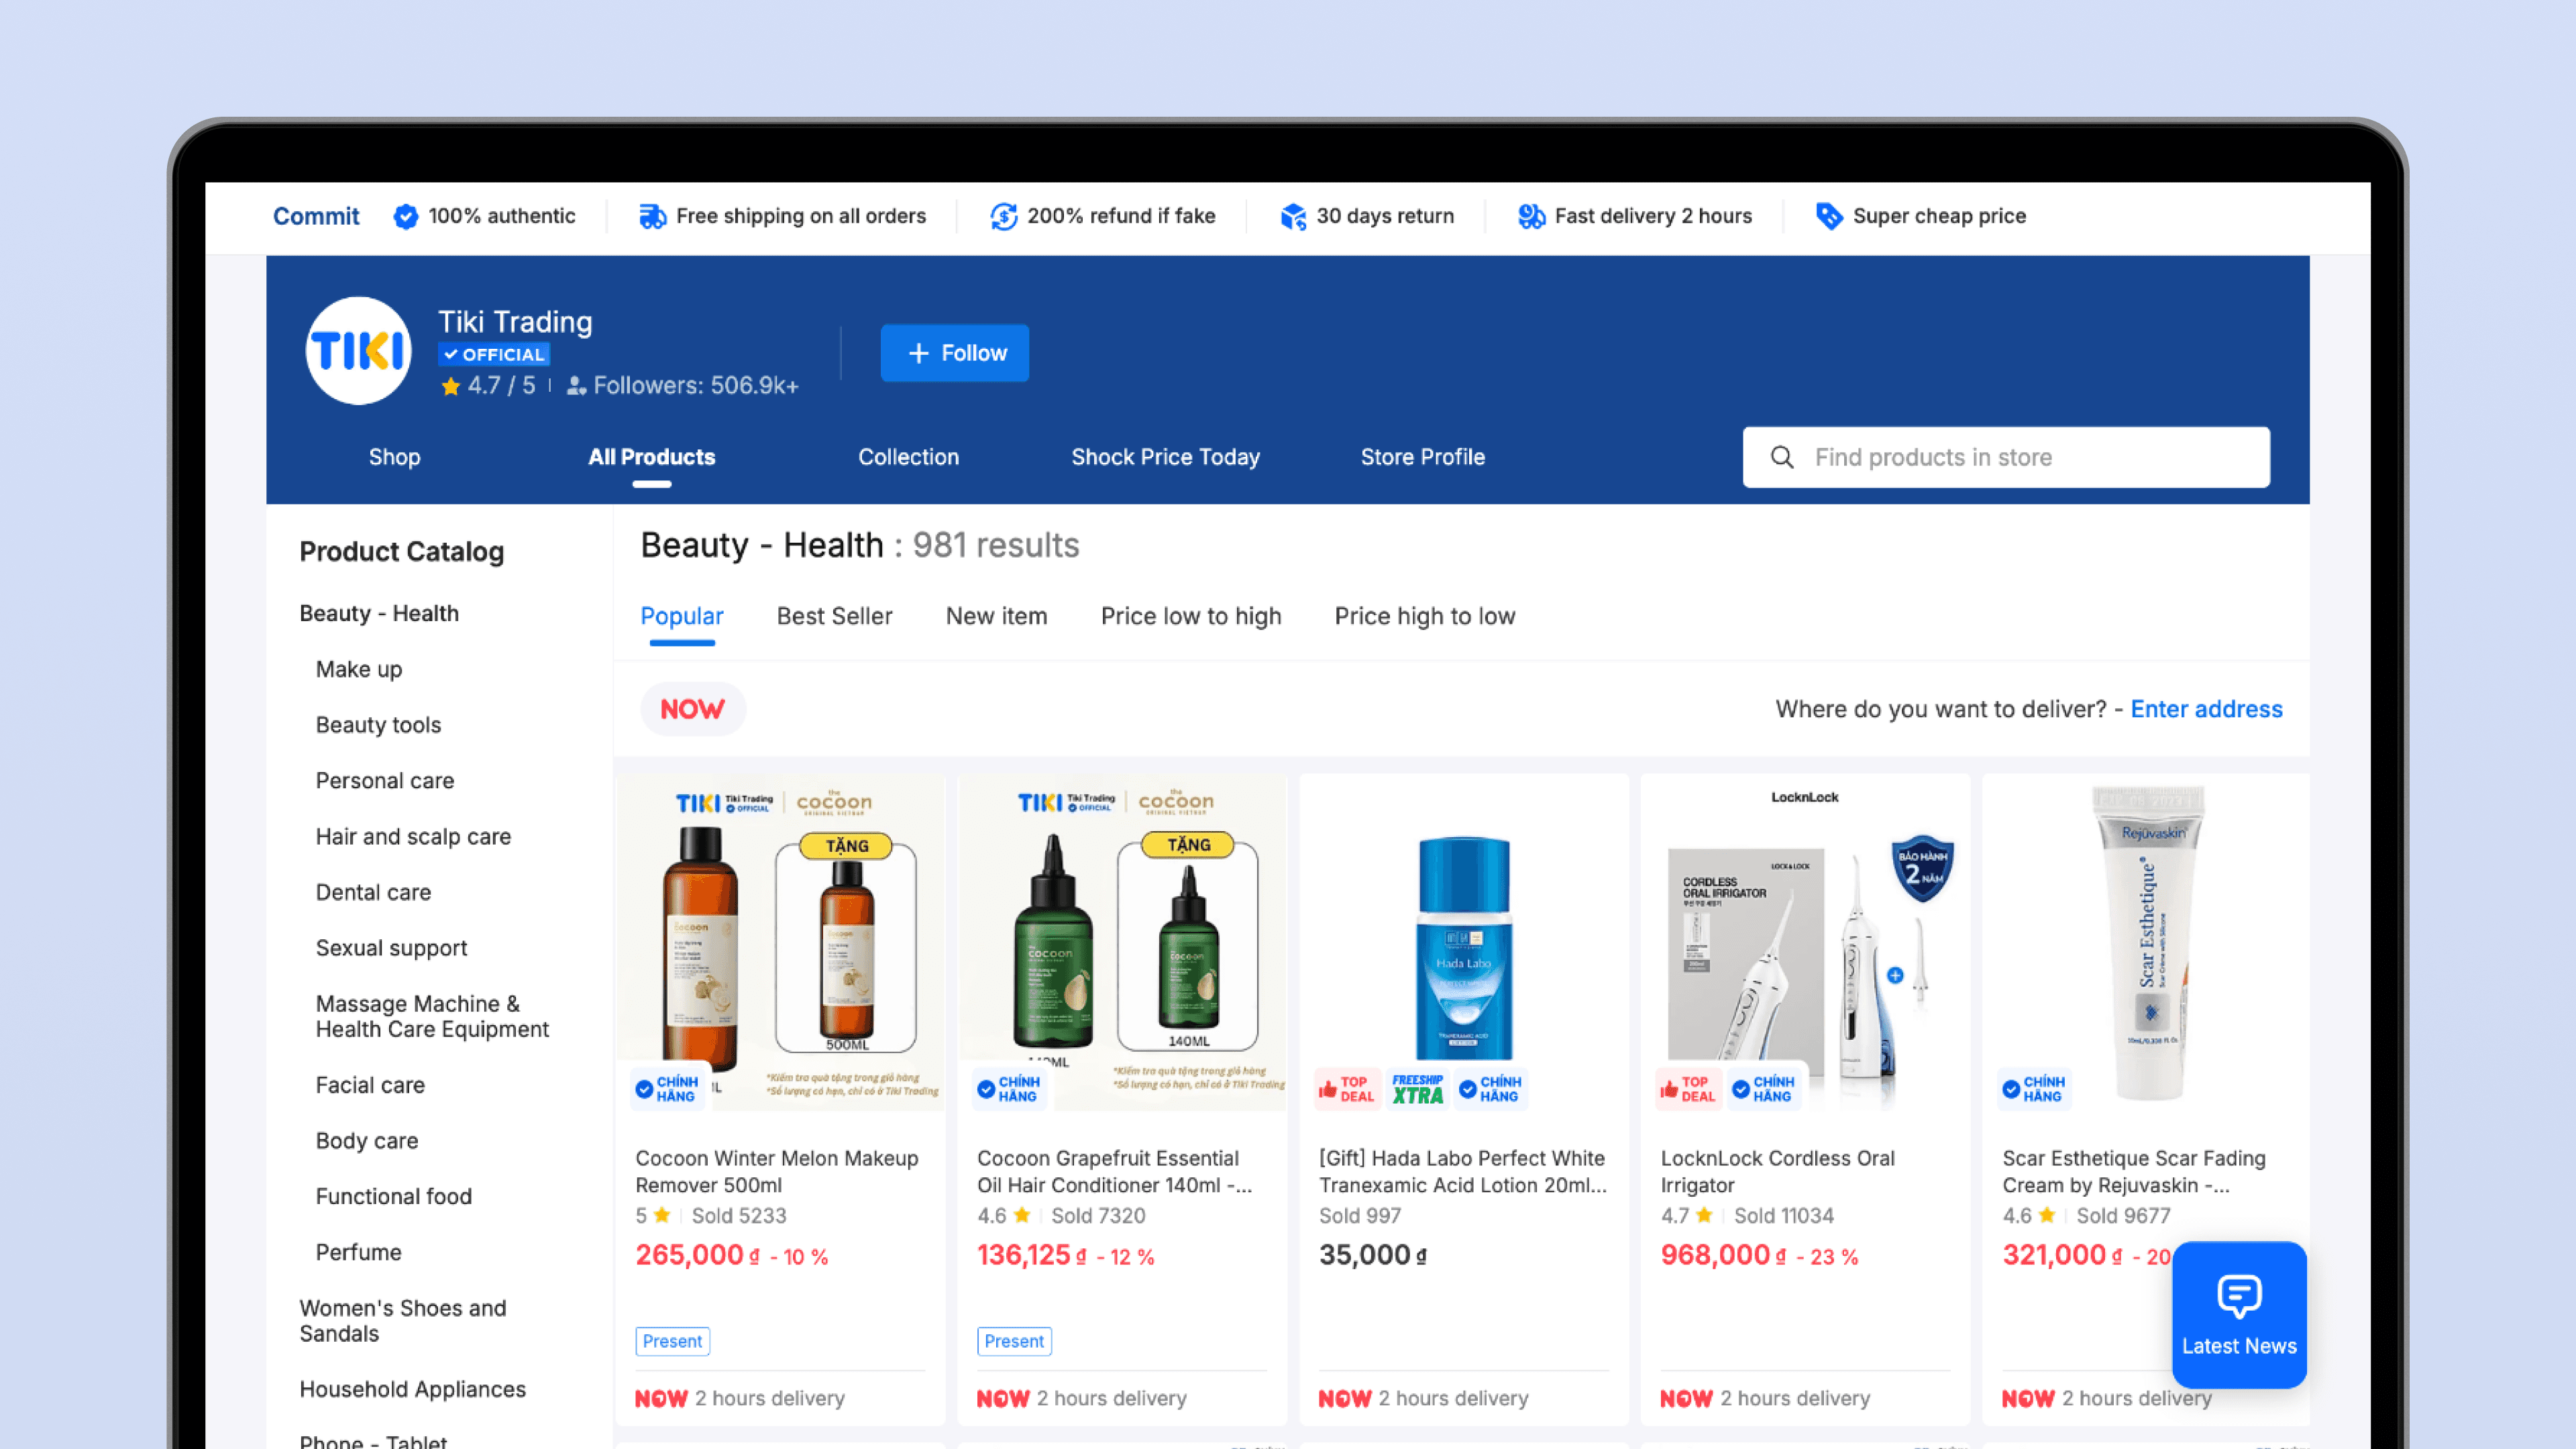Click the star rating of LocknLock Oral Irrigator
The image size is (2576, 1449).
pos(1687,1216)
